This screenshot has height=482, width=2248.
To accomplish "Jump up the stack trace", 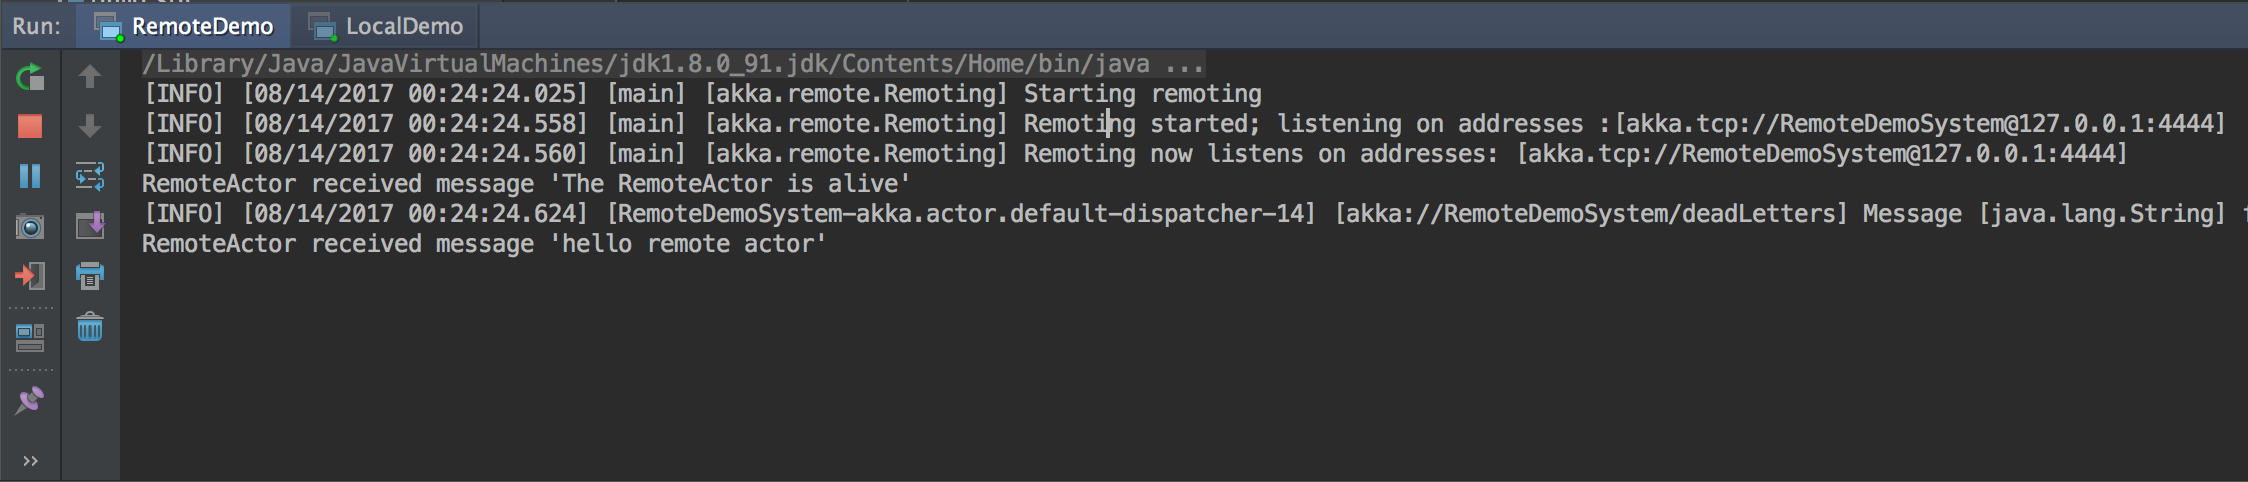I will click(90, 77).
